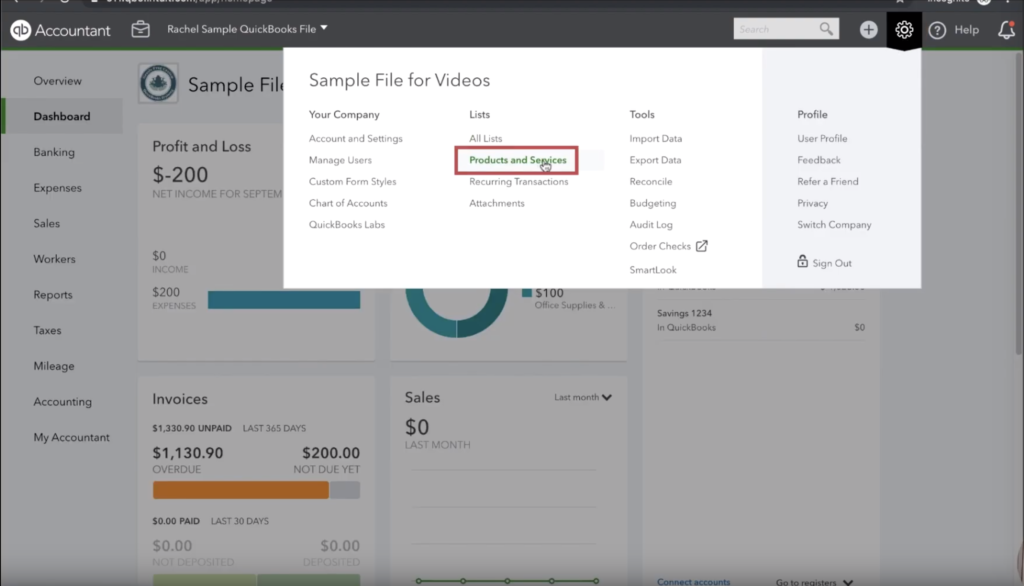This screenshot has width=1024, height=586.
Task: Expand the Go to registers dropdown
Action: (814, 581)
